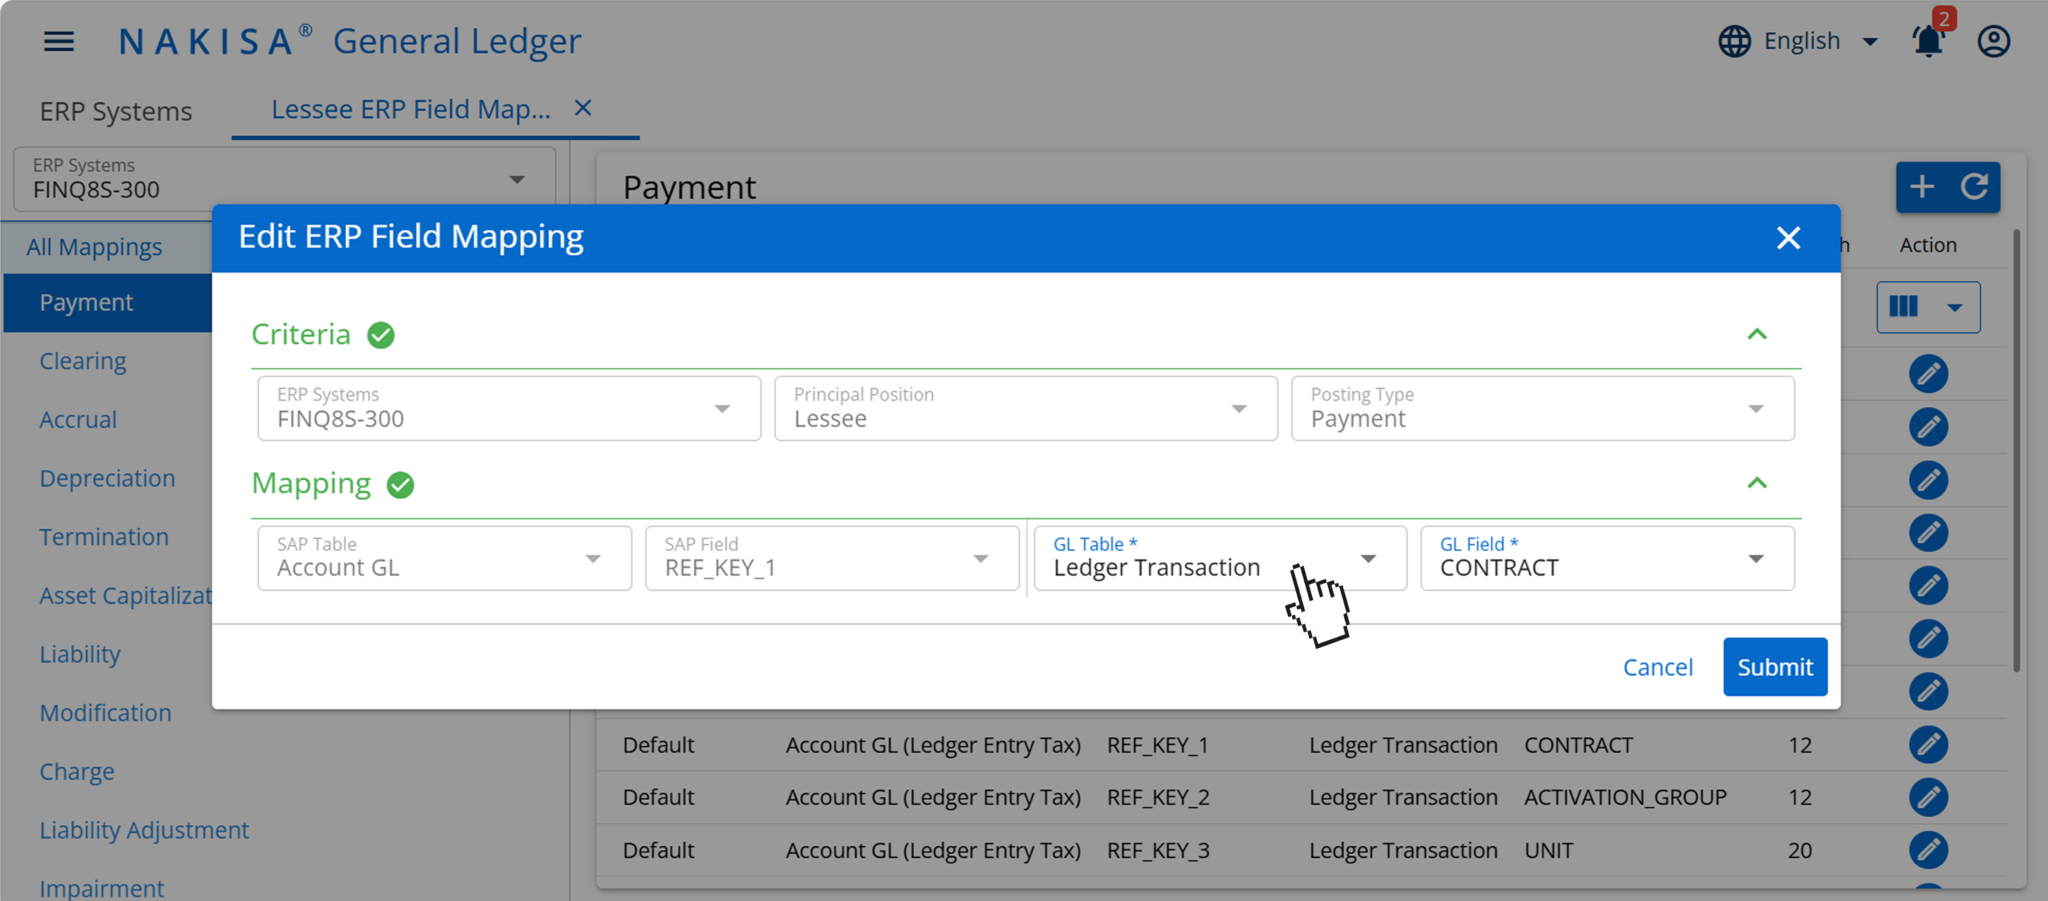Image resolution: width=2048 pixels, height=901 pixels.
Task: Select Clearing in the mappings sidebar
Action: 83,360
